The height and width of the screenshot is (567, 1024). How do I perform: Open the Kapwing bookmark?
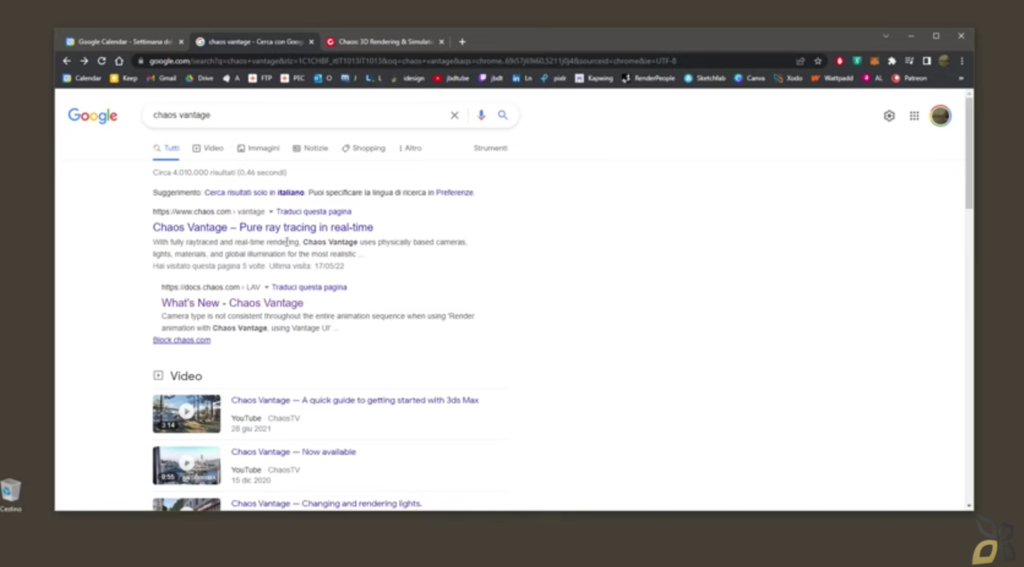point(594,78)
